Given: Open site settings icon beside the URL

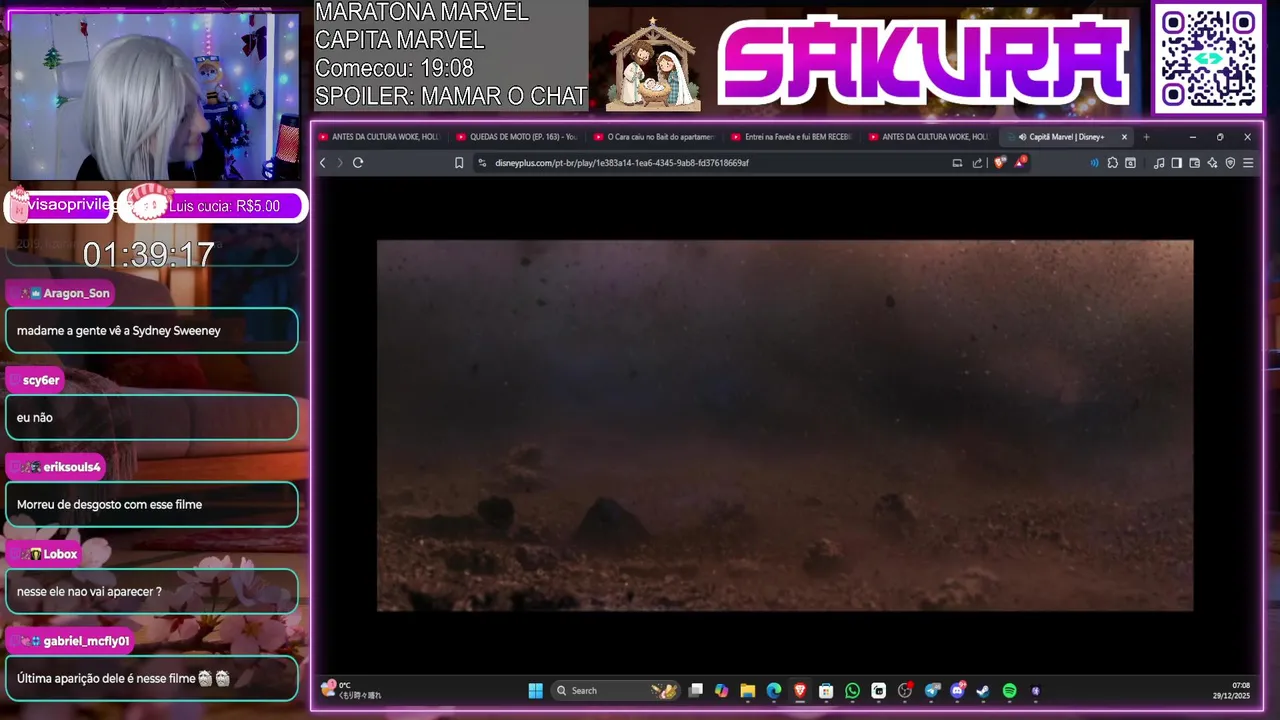Looking at the screenshot, I should (482, 163).
